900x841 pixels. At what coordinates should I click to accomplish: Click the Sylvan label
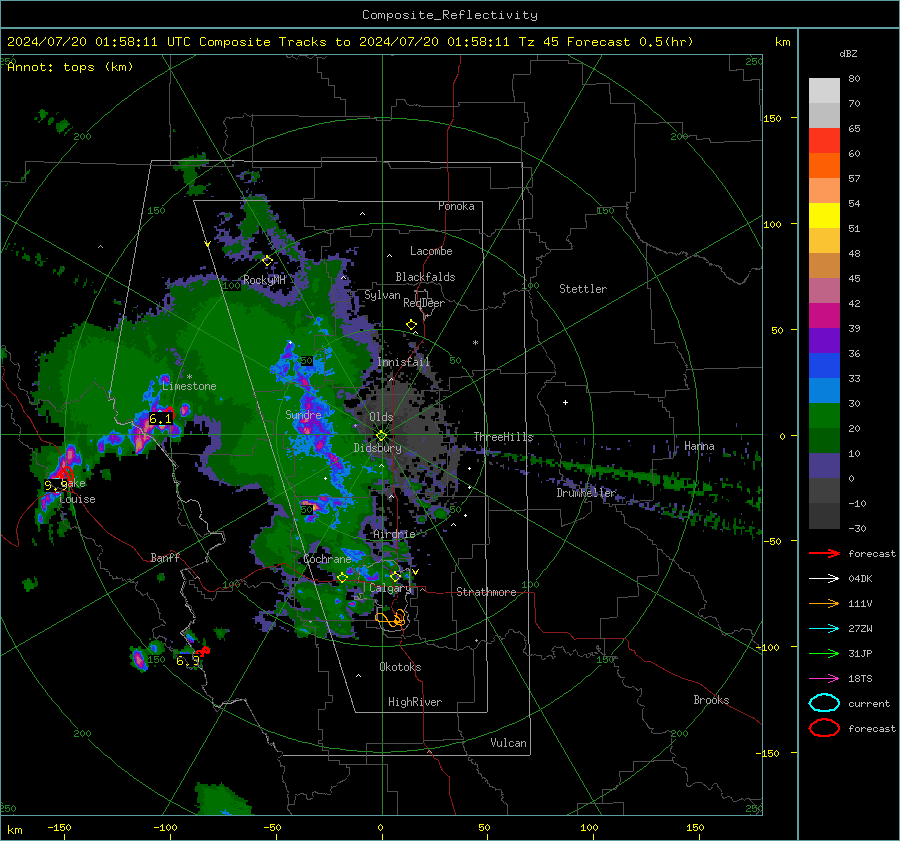[382, 295]
